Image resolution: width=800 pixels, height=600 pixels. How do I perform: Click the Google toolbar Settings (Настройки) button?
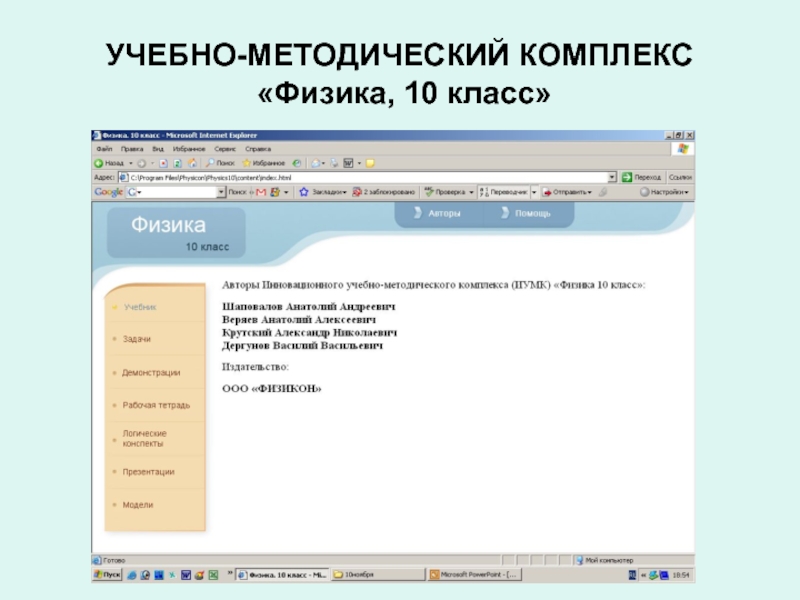point(664,192)
